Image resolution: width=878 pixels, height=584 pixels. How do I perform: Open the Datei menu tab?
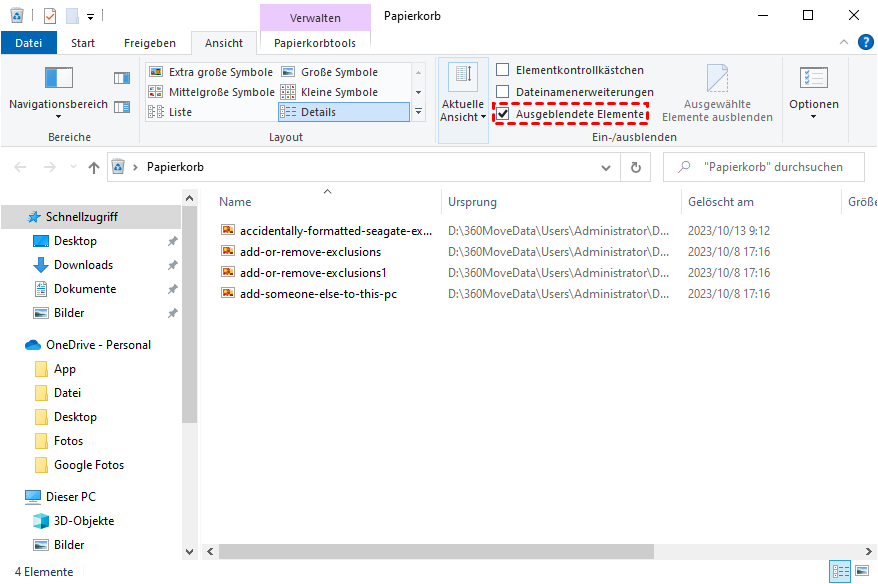pyautogui.click(x=29, y=43)
